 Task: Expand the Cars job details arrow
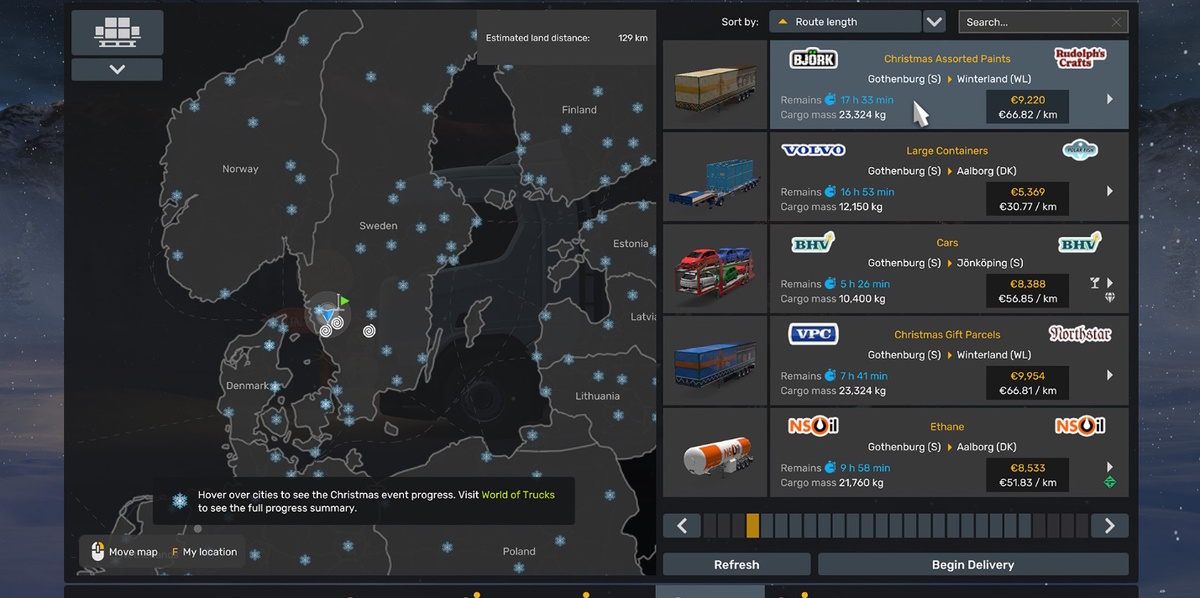(x=1110, y=283)
